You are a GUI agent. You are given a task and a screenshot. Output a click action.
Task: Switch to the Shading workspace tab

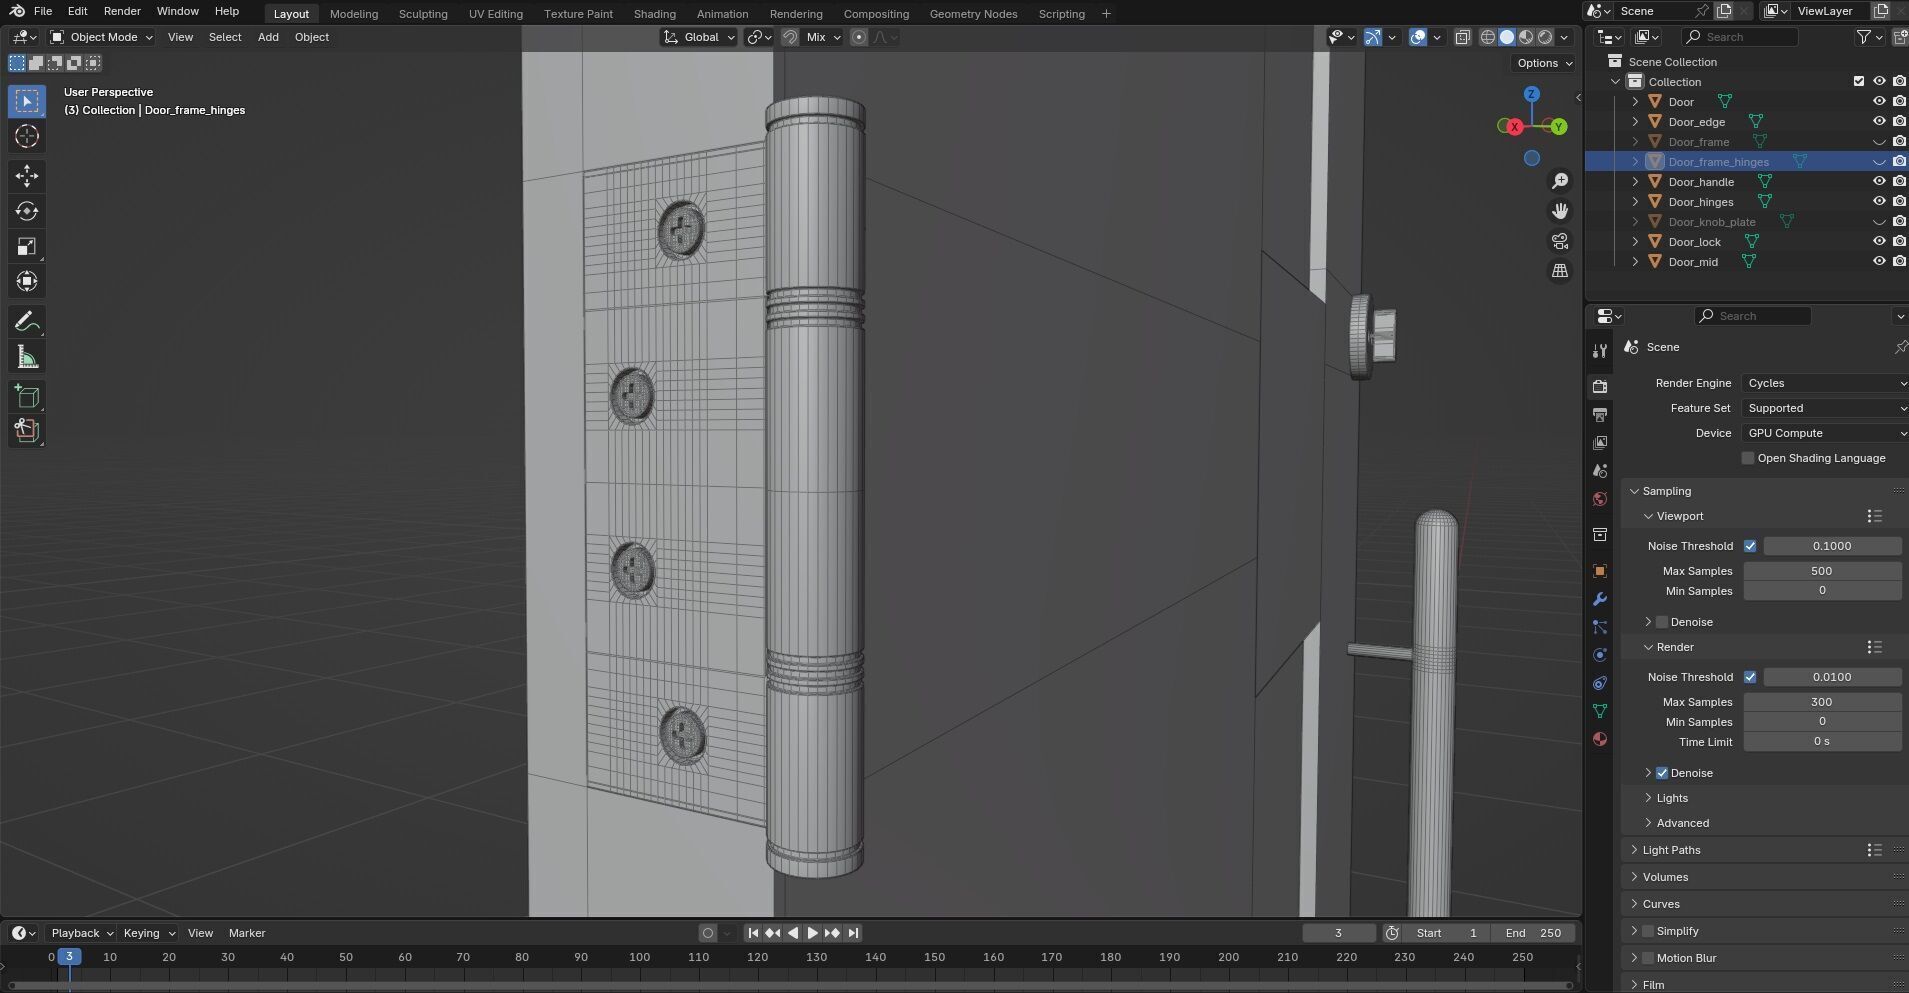(655, 14)
